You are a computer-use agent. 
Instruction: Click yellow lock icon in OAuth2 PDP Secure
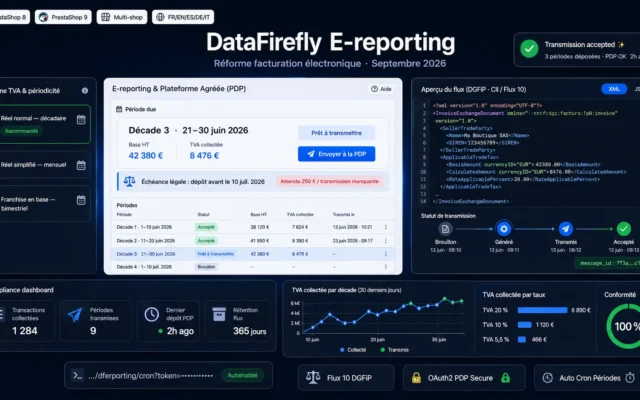point(416,378)
